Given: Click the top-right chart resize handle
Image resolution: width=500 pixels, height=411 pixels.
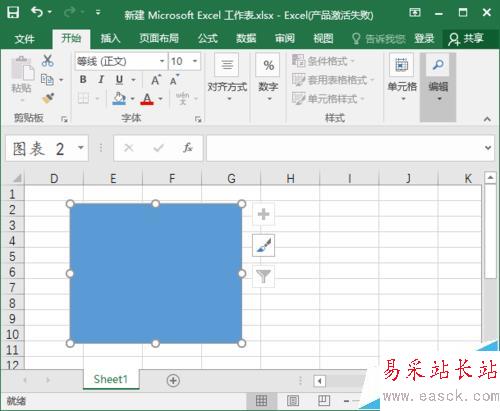Looking at the screenshot, I should 242,204.
